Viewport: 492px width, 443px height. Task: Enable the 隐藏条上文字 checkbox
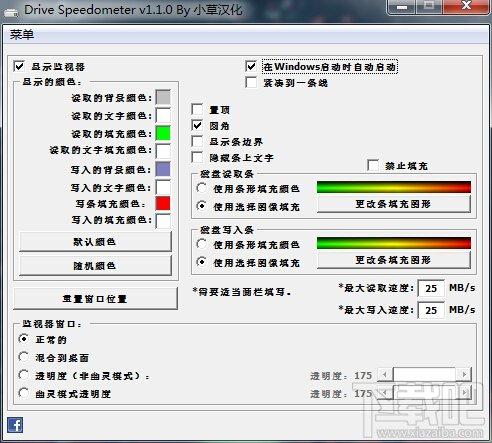tap(197, 157)
